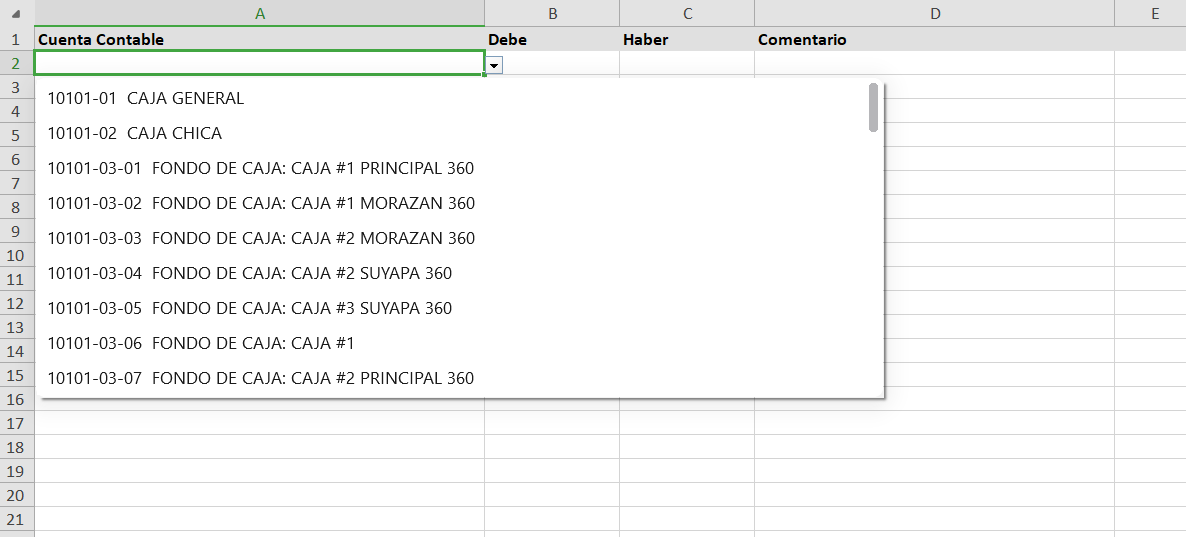
Task: Select row 1 header
Action: click(17, 39)
